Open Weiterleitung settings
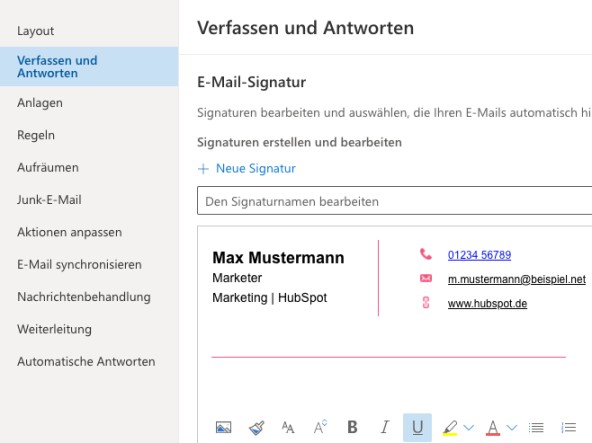The width and height of the screenshot is (592, 443). pyautogui.click(x=54, y=329)
